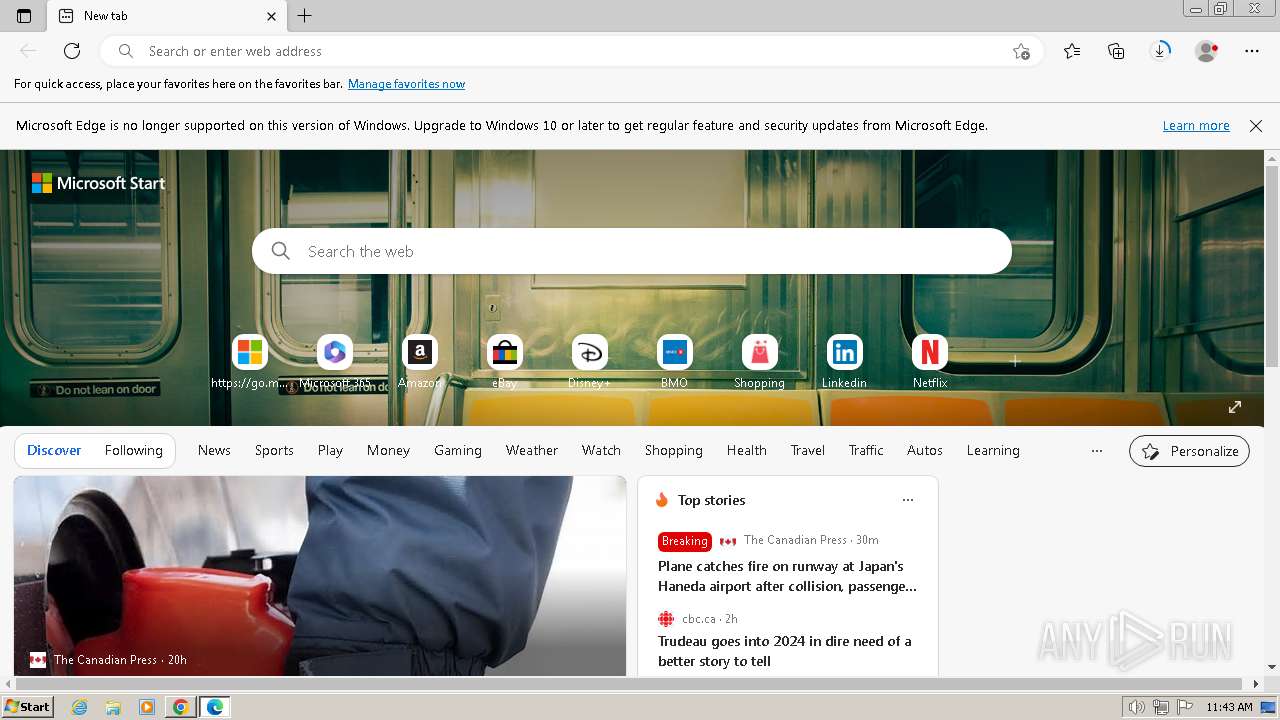Open the tab actions menu icon

[x=24, y=16]
